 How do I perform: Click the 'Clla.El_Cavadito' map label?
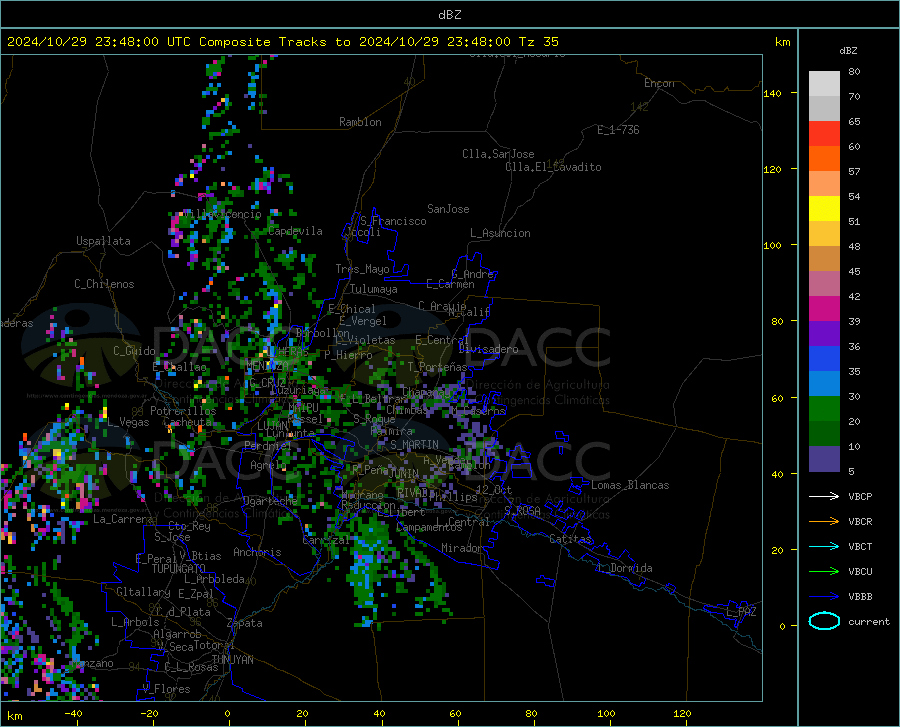553,167
